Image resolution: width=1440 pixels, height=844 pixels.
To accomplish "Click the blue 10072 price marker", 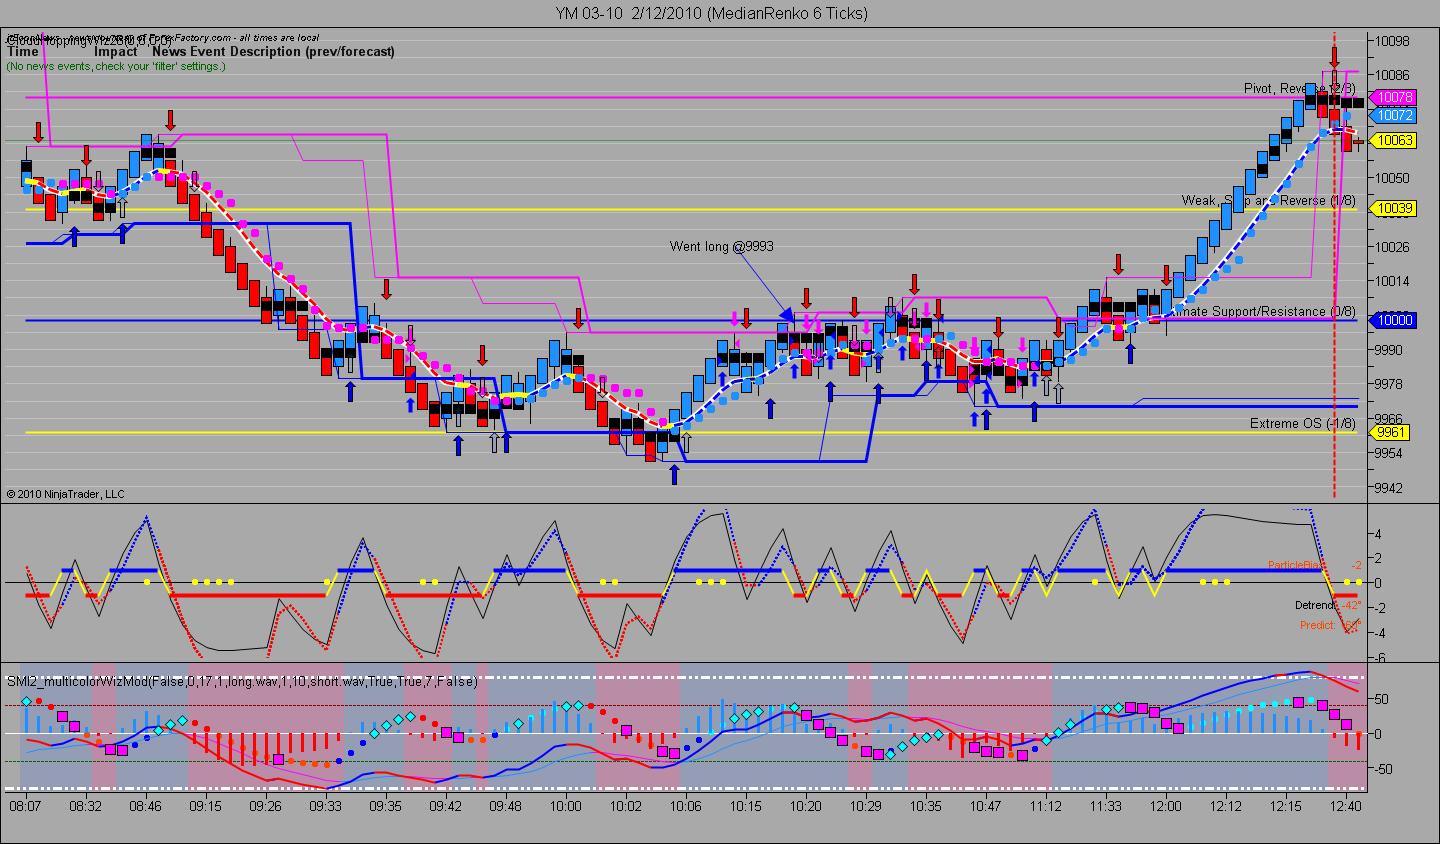I will [x=1394, y=115].
